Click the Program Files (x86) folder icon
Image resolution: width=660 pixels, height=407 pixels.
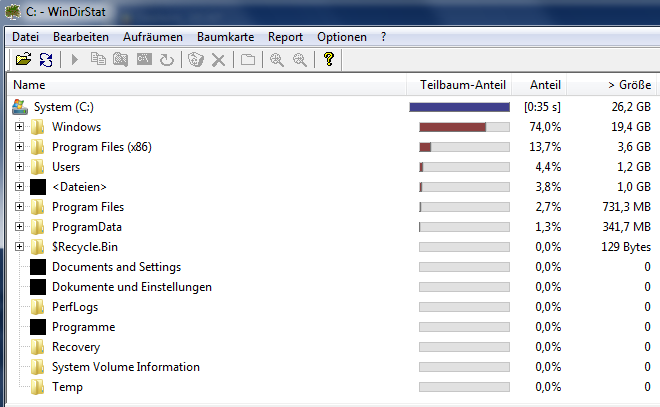[x=37, y=147]
